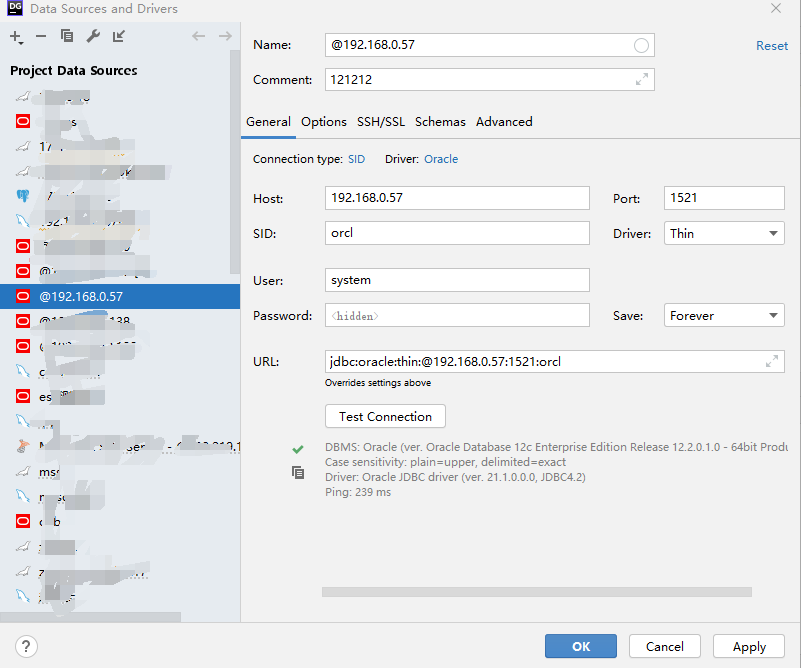Focus the Port input field

(x=724, y=198)
